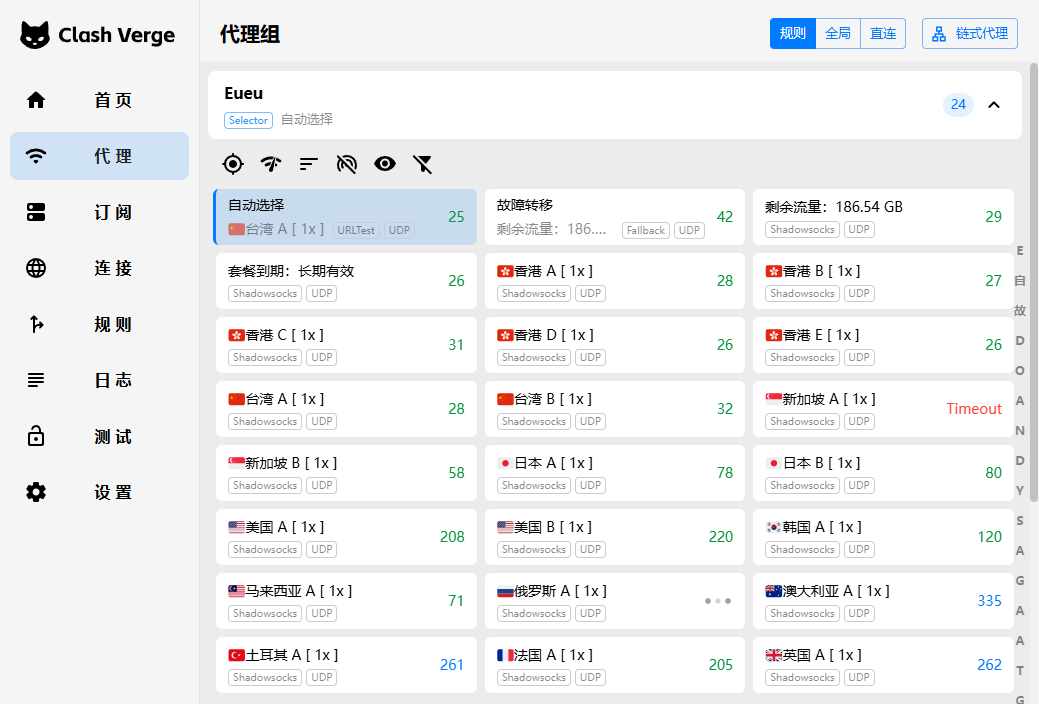Open the 连接 connections page
Image resolution: width=1039 pixels, height=704 pixels.
99,268
